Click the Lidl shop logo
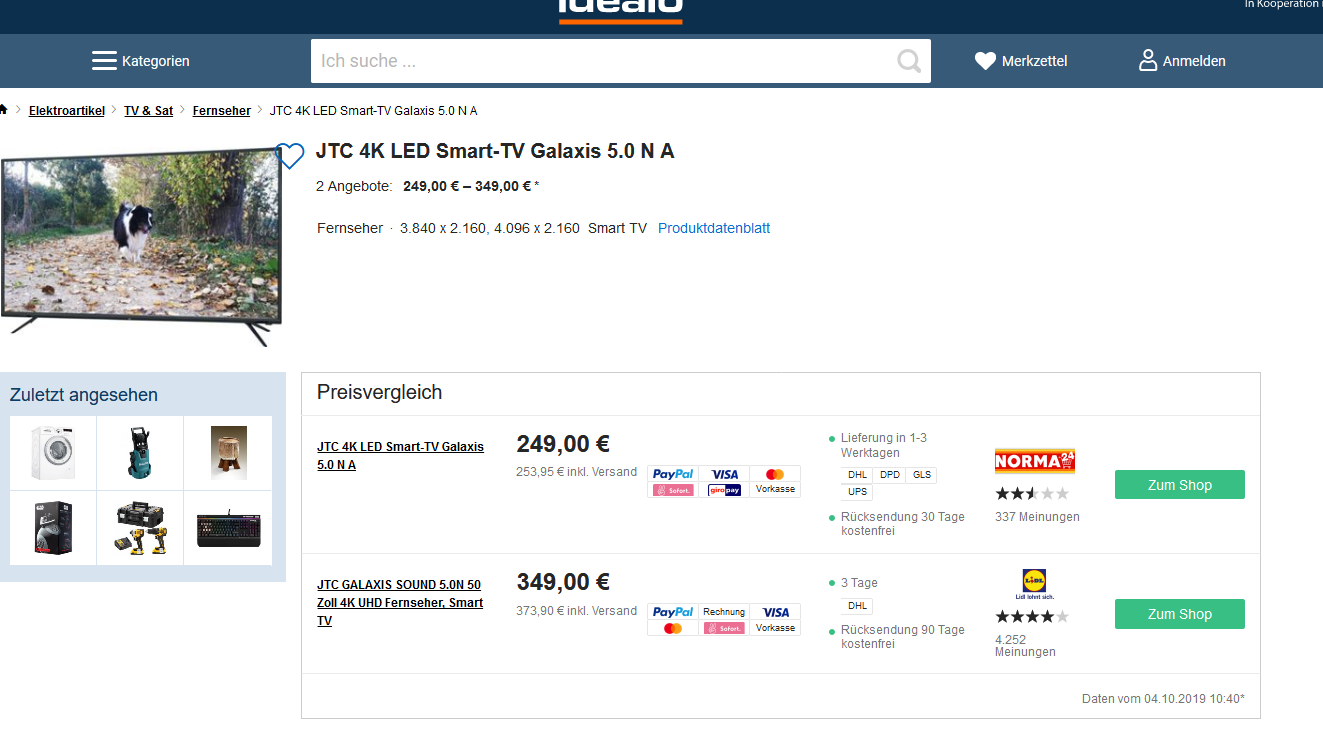Viewport: 1323px width, 748px height. click(x=1034, y=584)
